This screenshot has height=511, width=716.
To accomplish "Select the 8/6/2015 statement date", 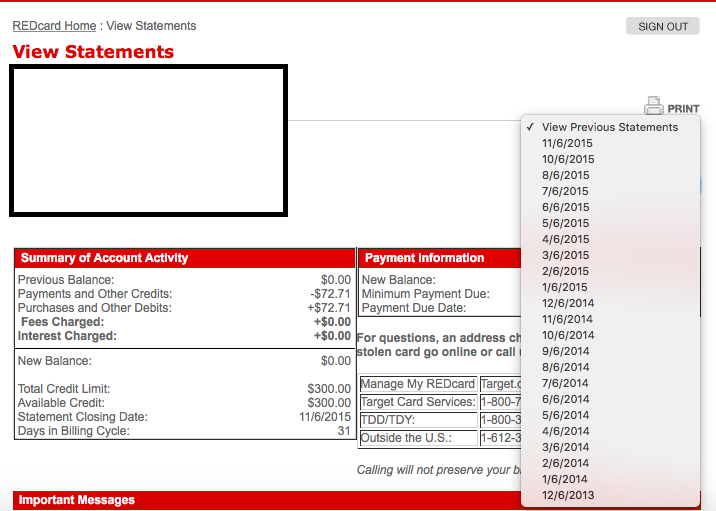I will coord(565,175).
